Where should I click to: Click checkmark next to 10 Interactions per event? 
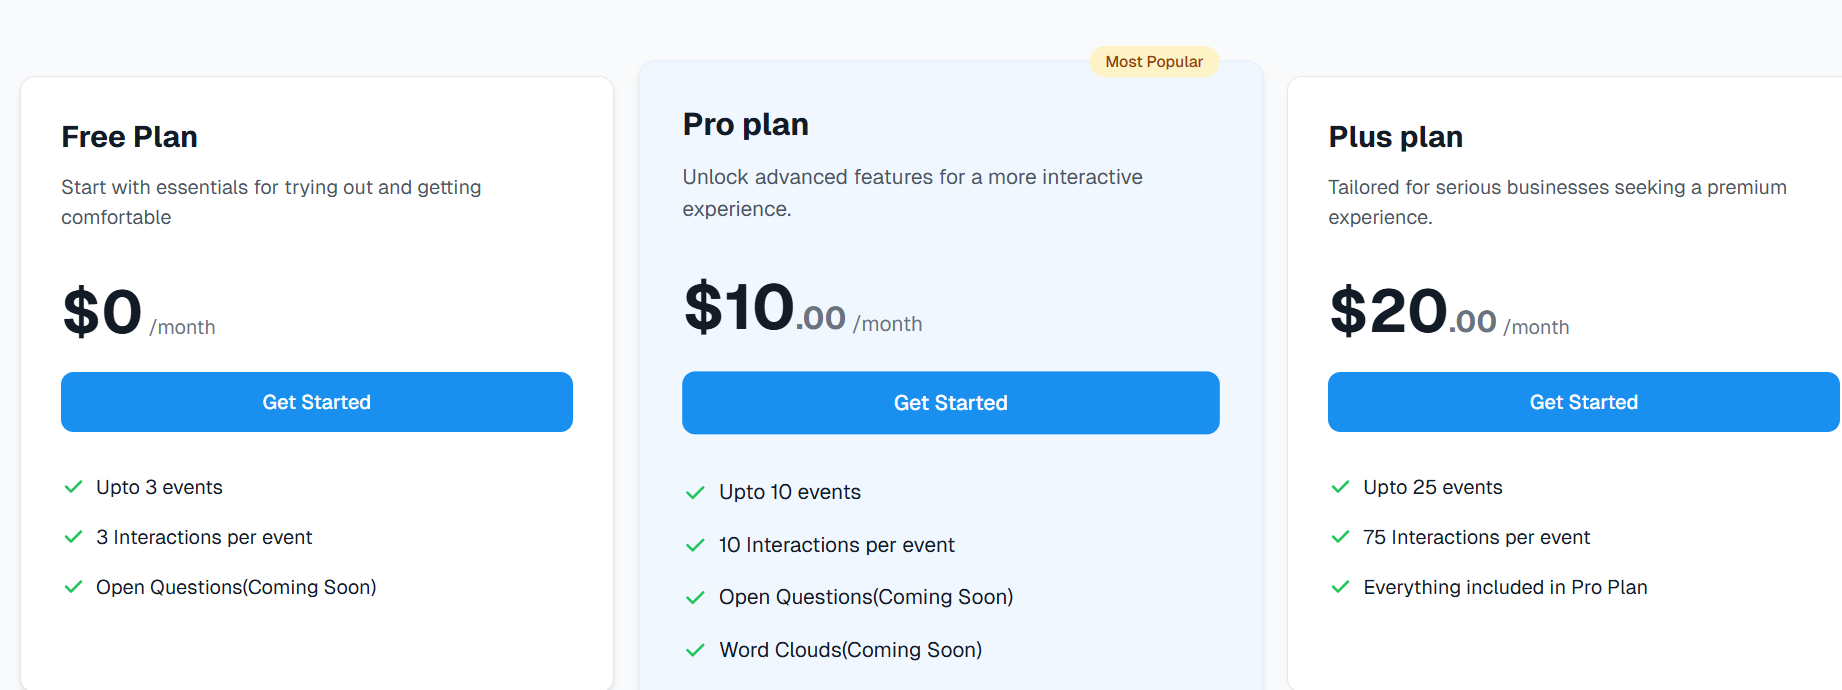(695, 545)
